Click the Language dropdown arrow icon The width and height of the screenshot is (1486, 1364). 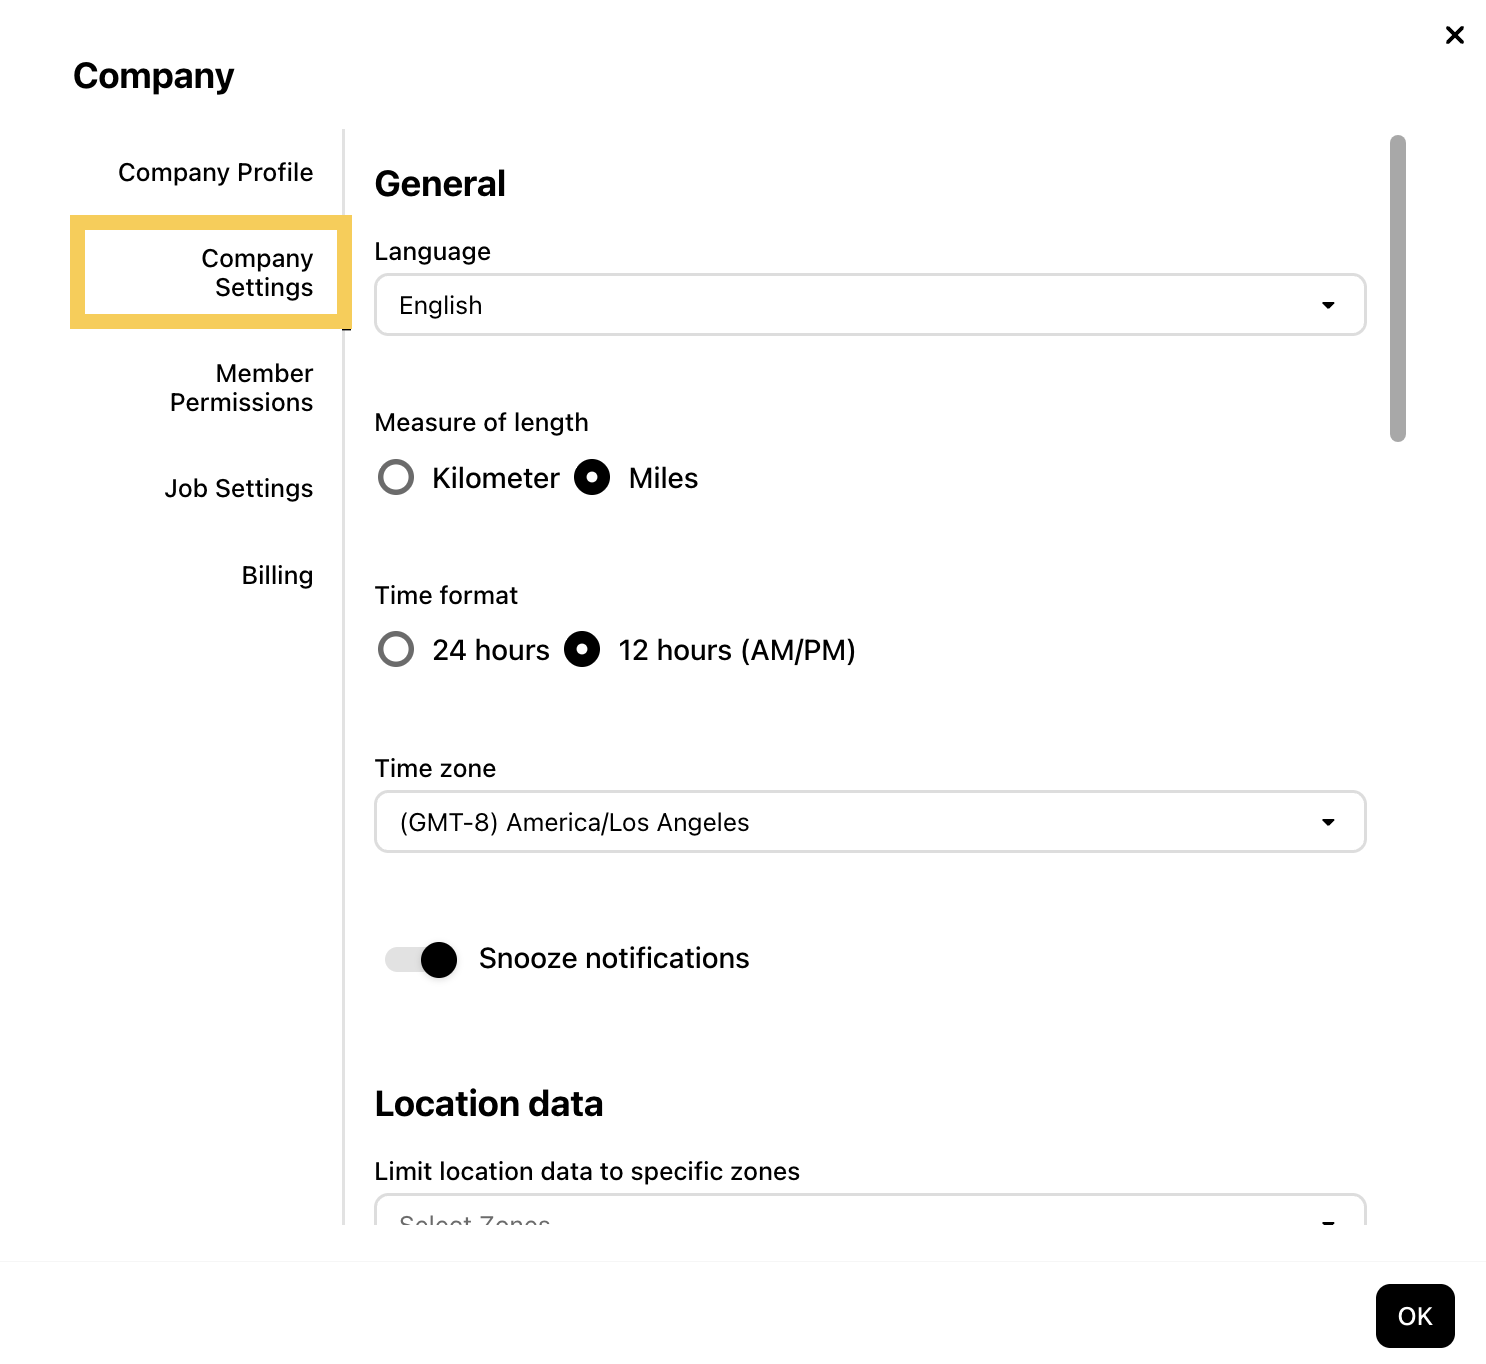1328,305
